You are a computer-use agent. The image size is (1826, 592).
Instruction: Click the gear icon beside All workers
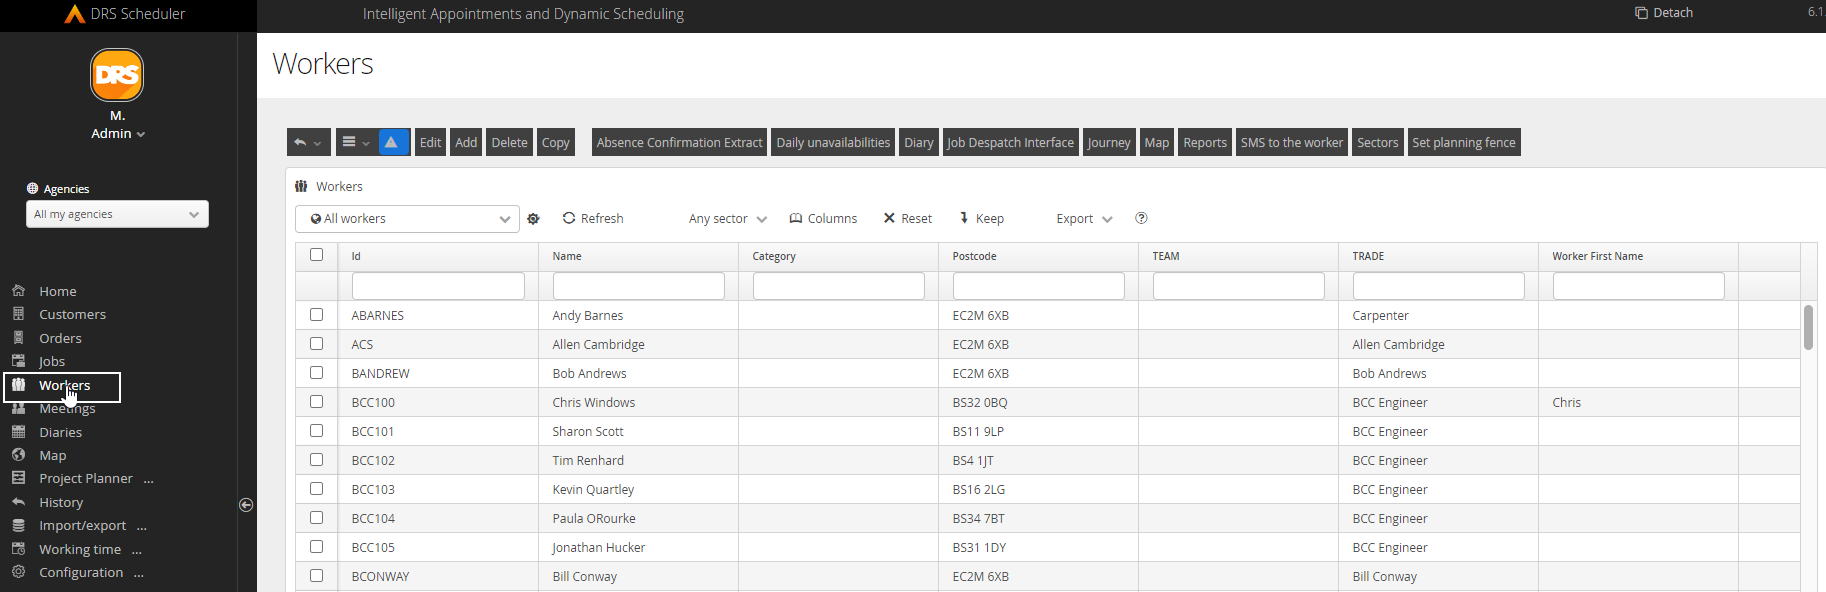[x=534, y=219]
